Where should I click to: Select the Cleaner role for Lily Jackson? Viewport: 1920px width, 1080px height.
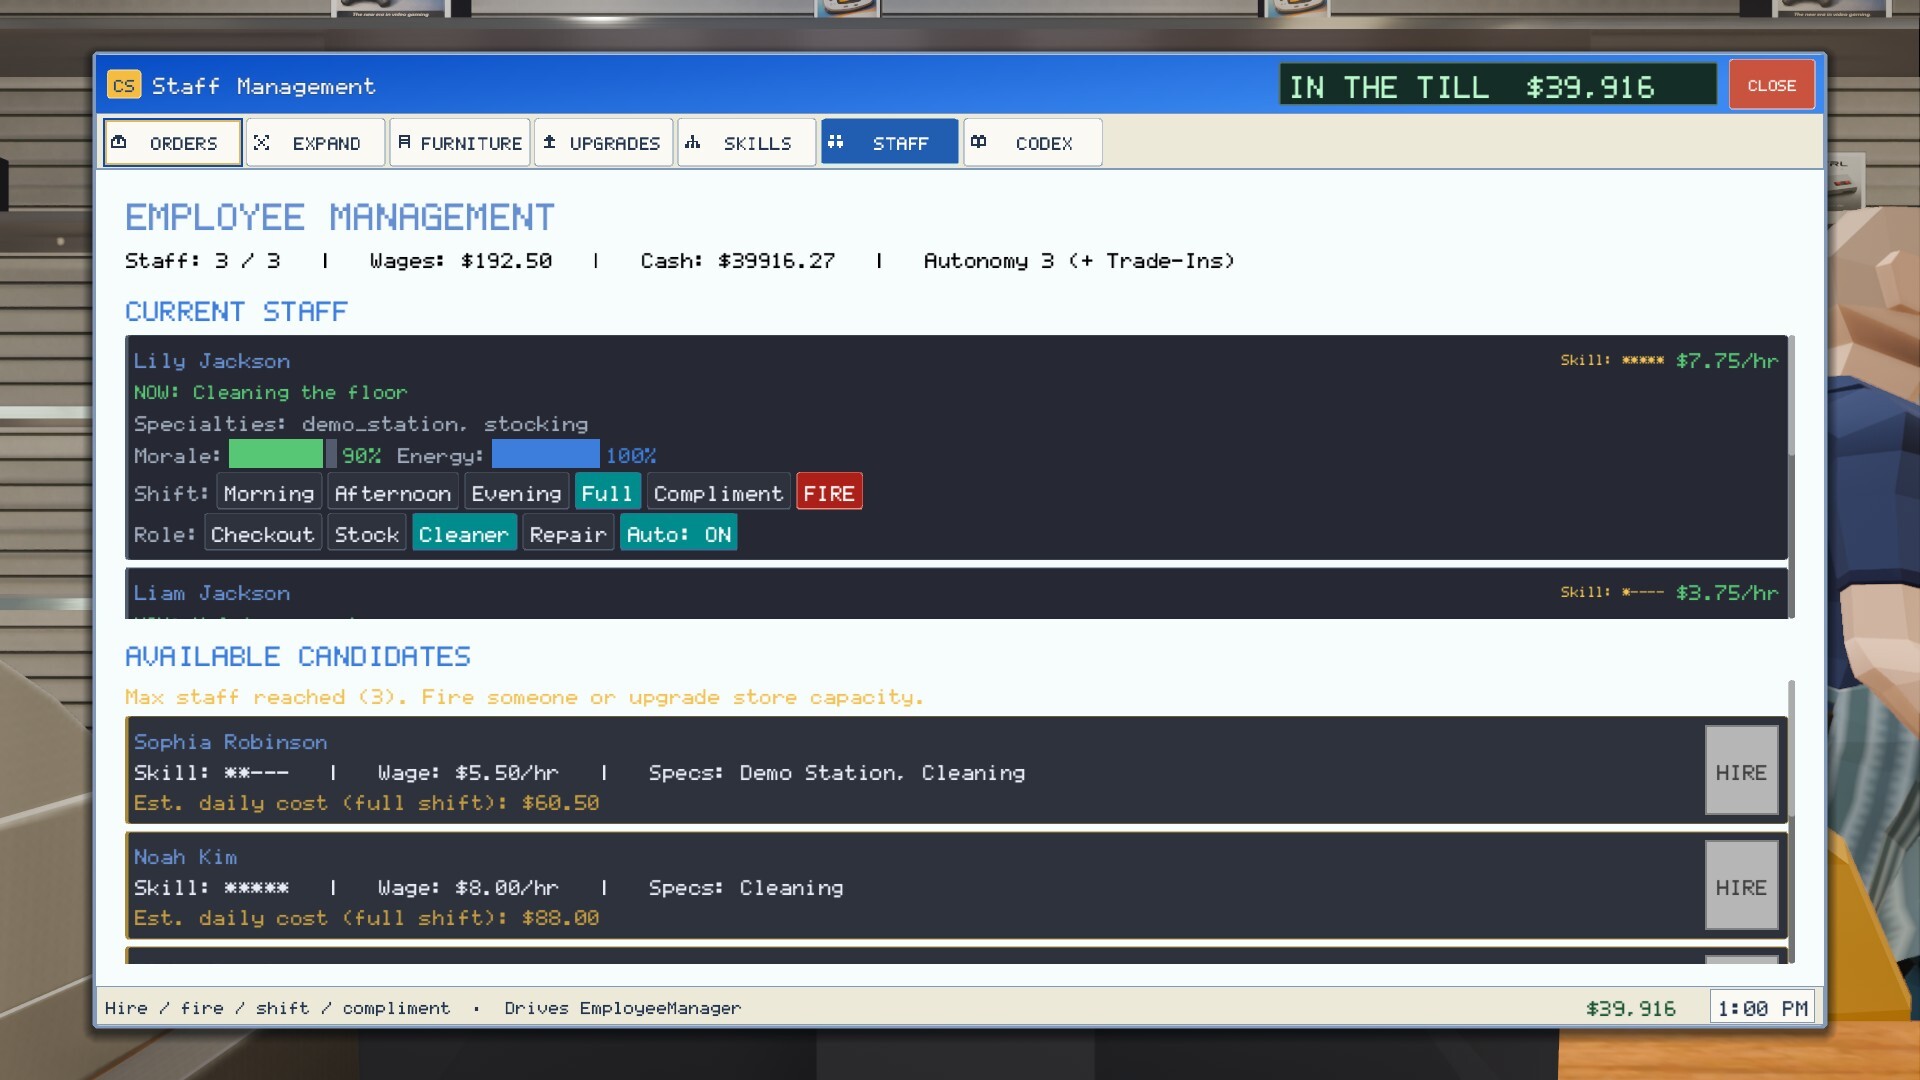(x=464, y=534)
